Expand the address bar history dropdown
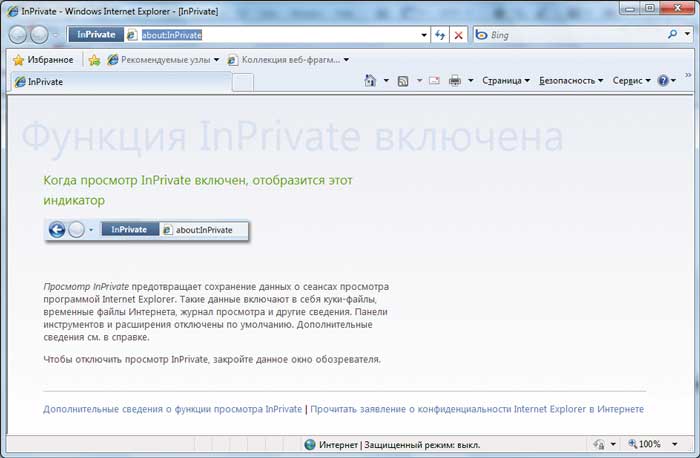 [x=424, y=35]
